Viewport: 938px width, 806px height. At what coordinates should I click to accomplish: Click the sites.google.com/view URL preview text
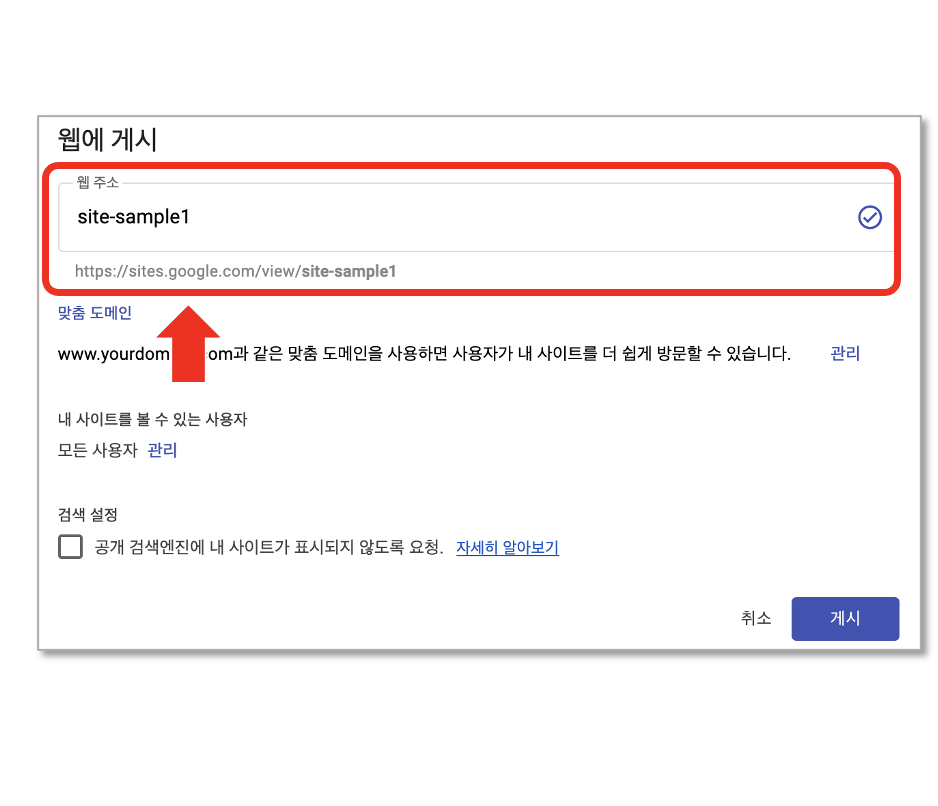(235, 272)
